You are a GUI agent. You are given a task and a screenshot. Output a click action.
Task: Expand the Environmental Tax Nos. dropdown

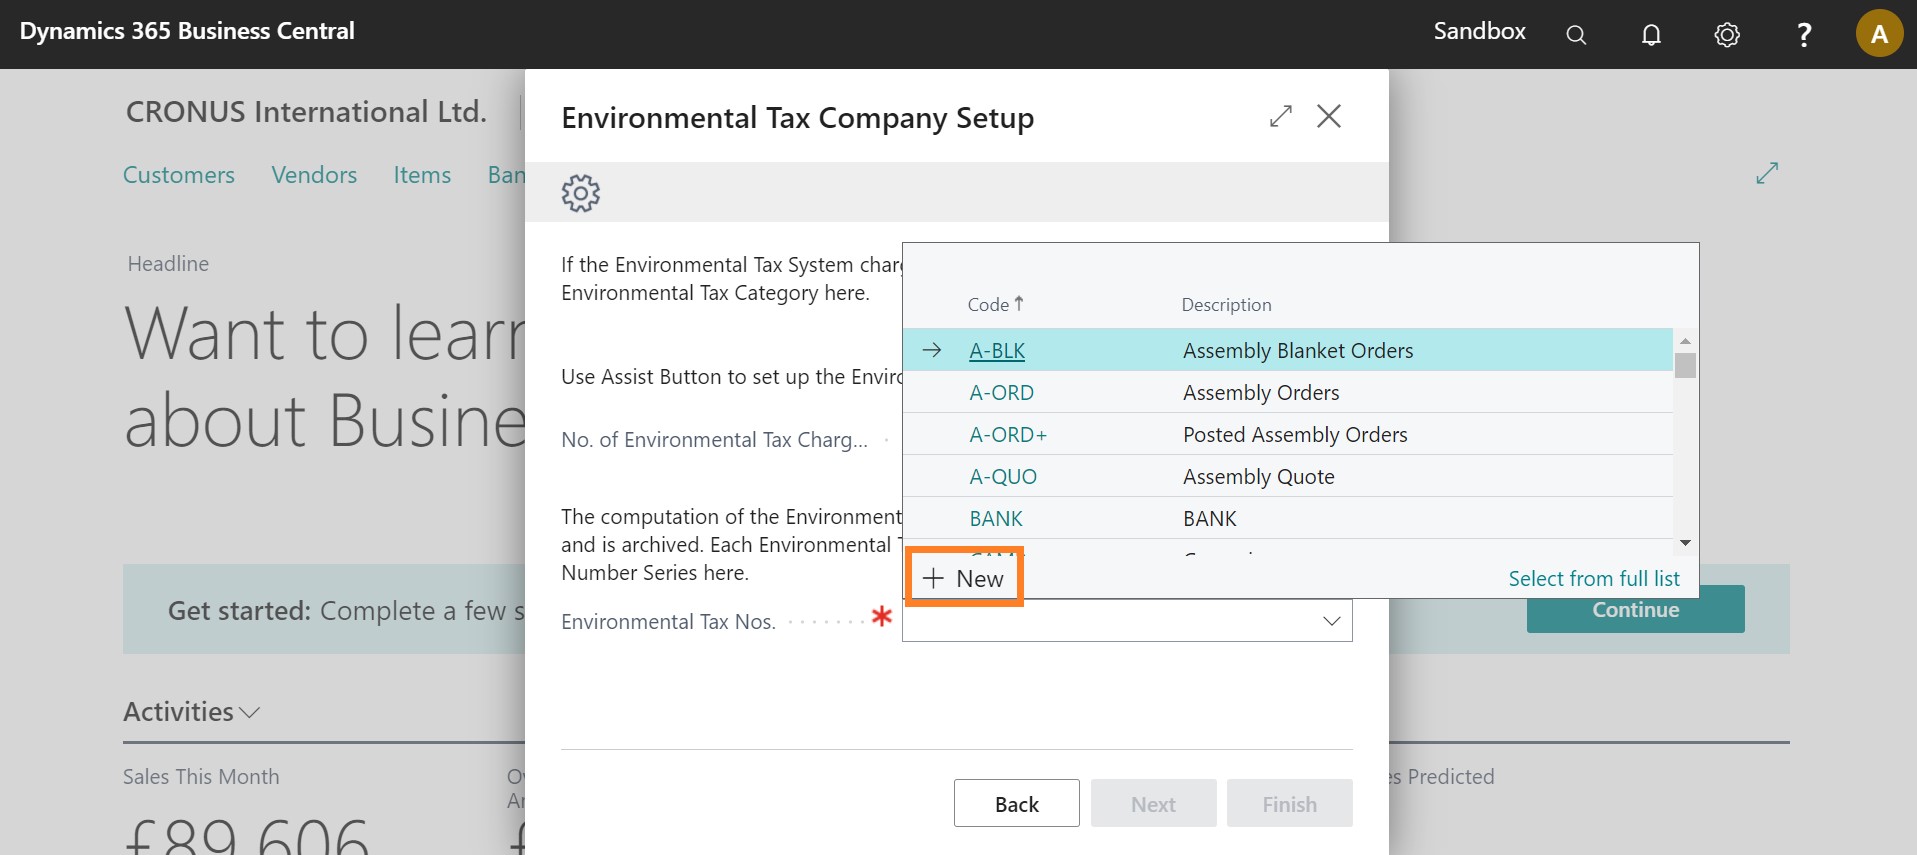1331,621
